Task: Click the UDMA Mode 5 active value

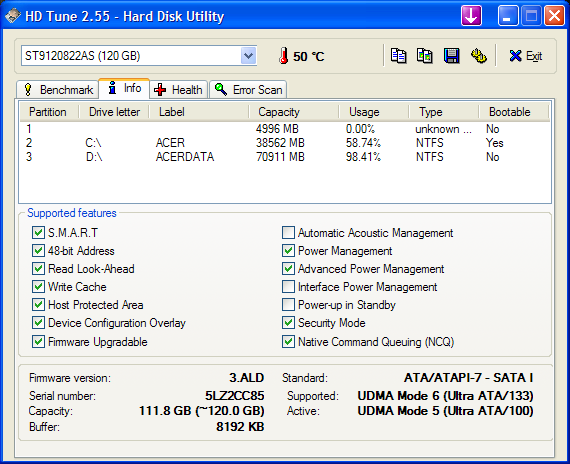Action: click(x=445, y=411)
